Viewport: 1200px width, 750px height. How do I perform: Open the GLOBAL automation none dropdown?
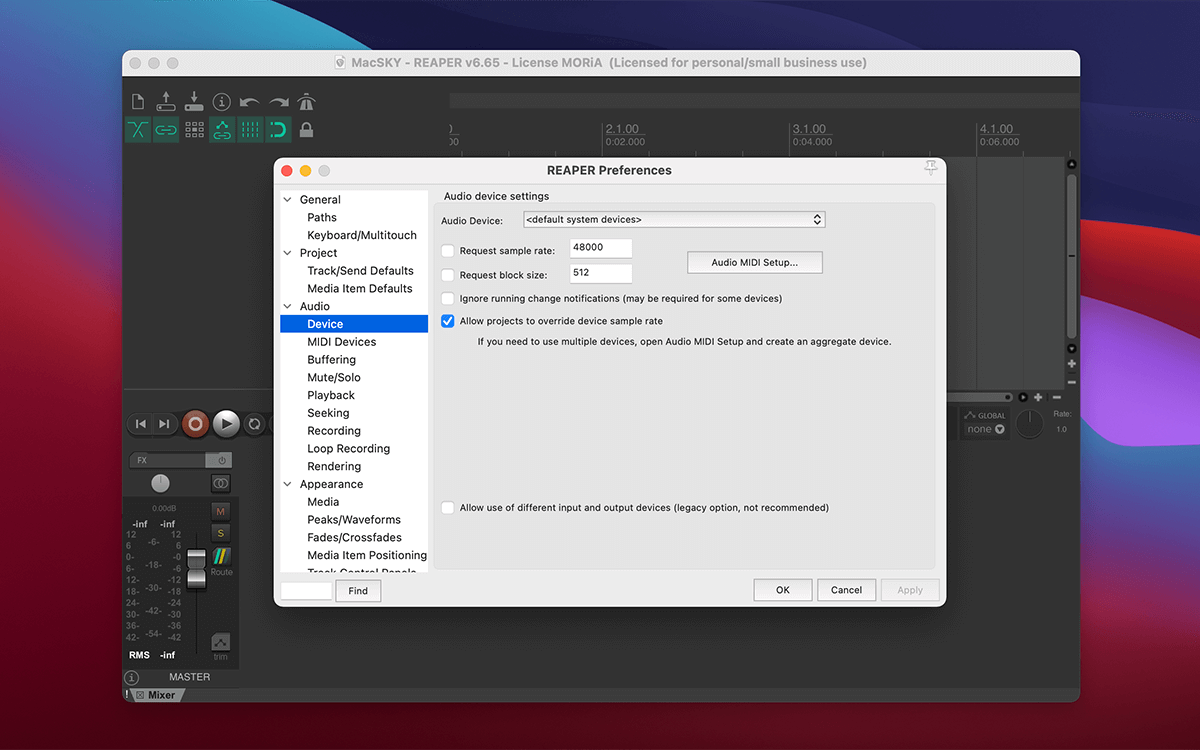[985, 429]
